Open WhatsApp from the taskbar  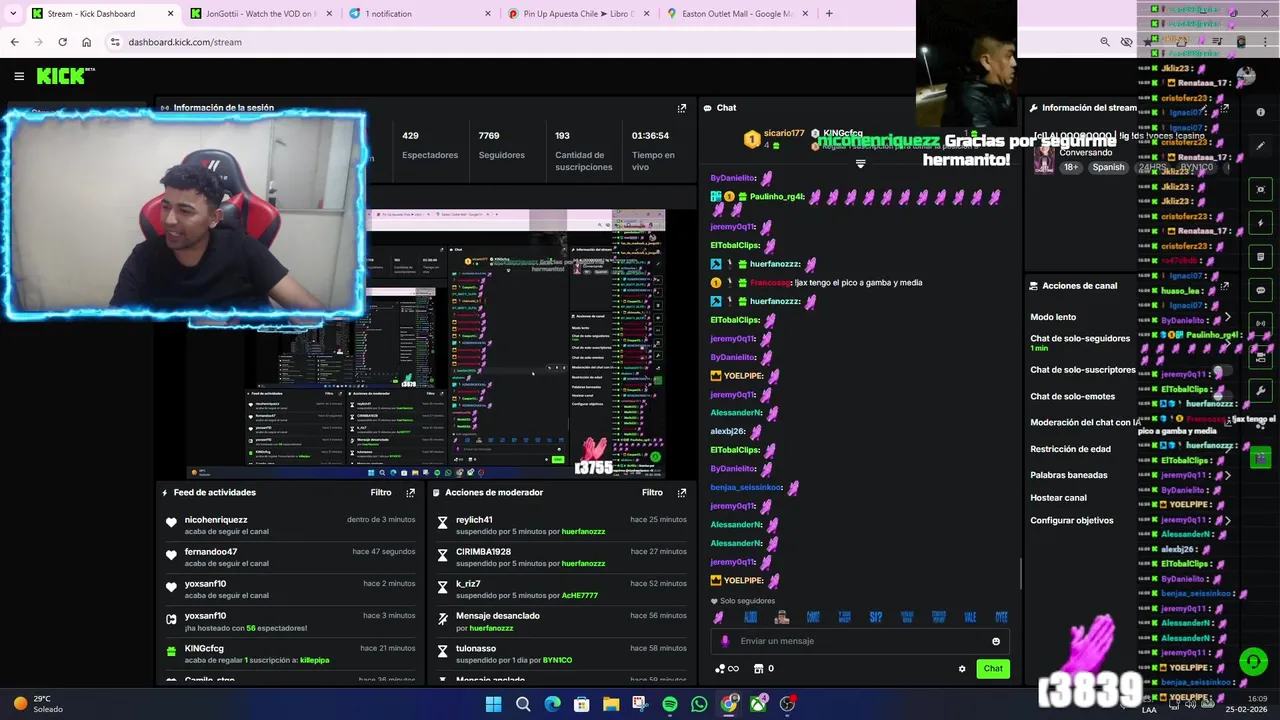click(699, 705)
